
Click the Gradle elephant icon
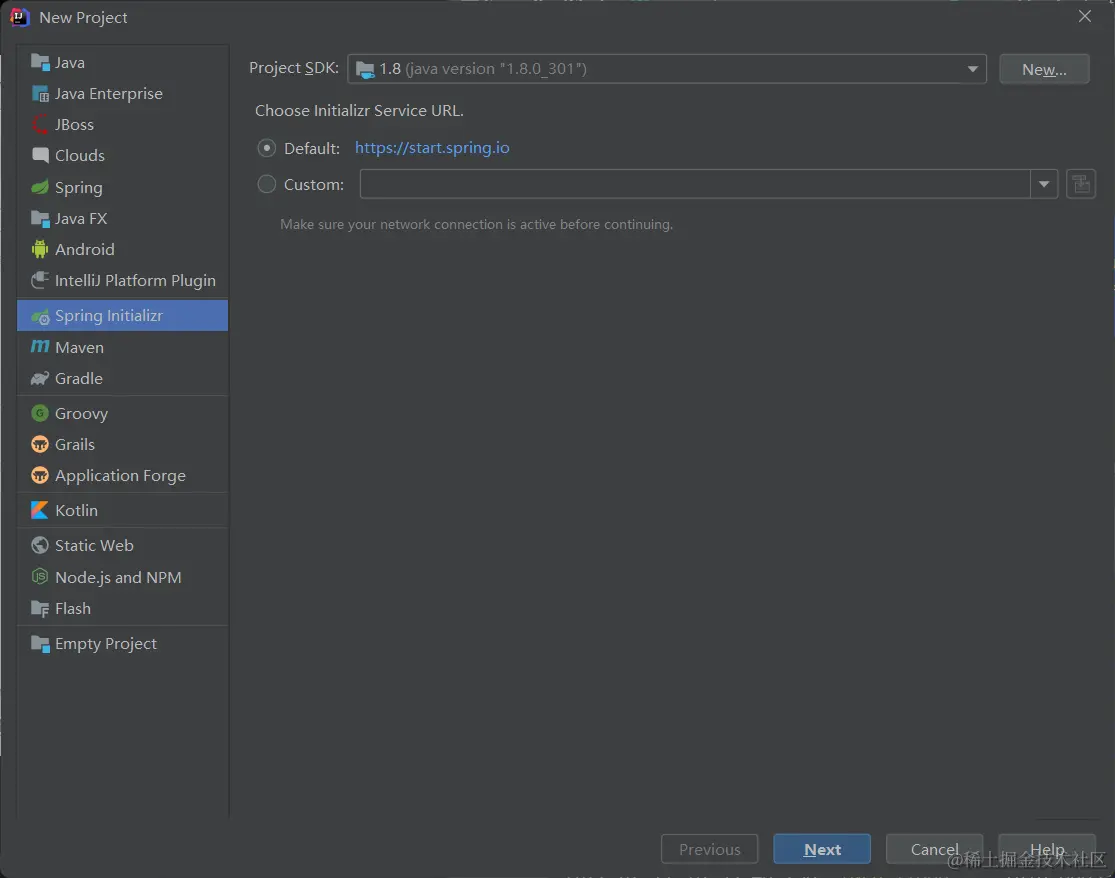[x=40, y=379]
